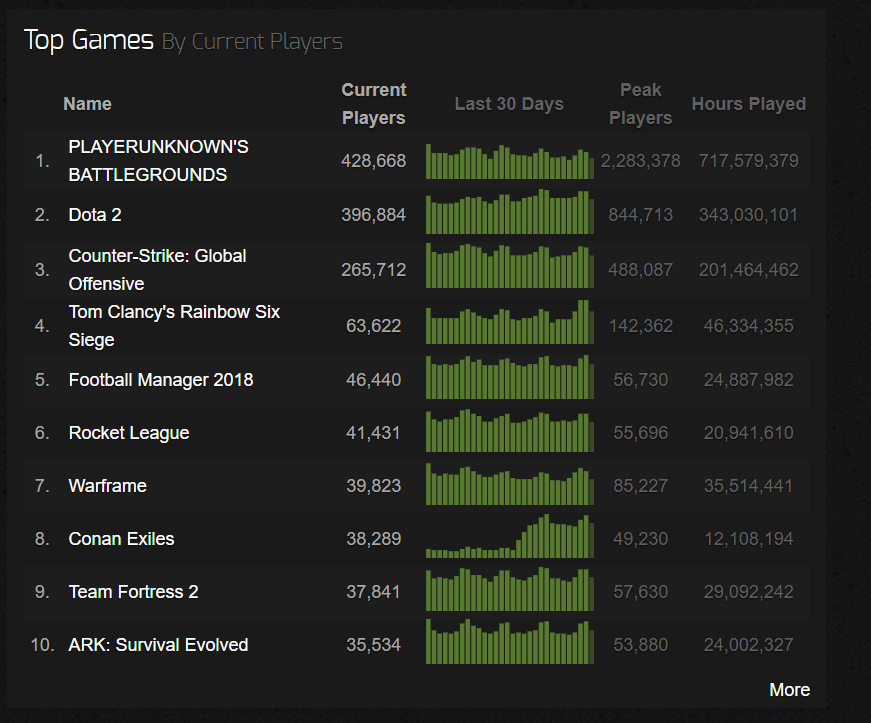
Task: Open Counter-Strike: Global Offensive link
Action: (157, 270)
